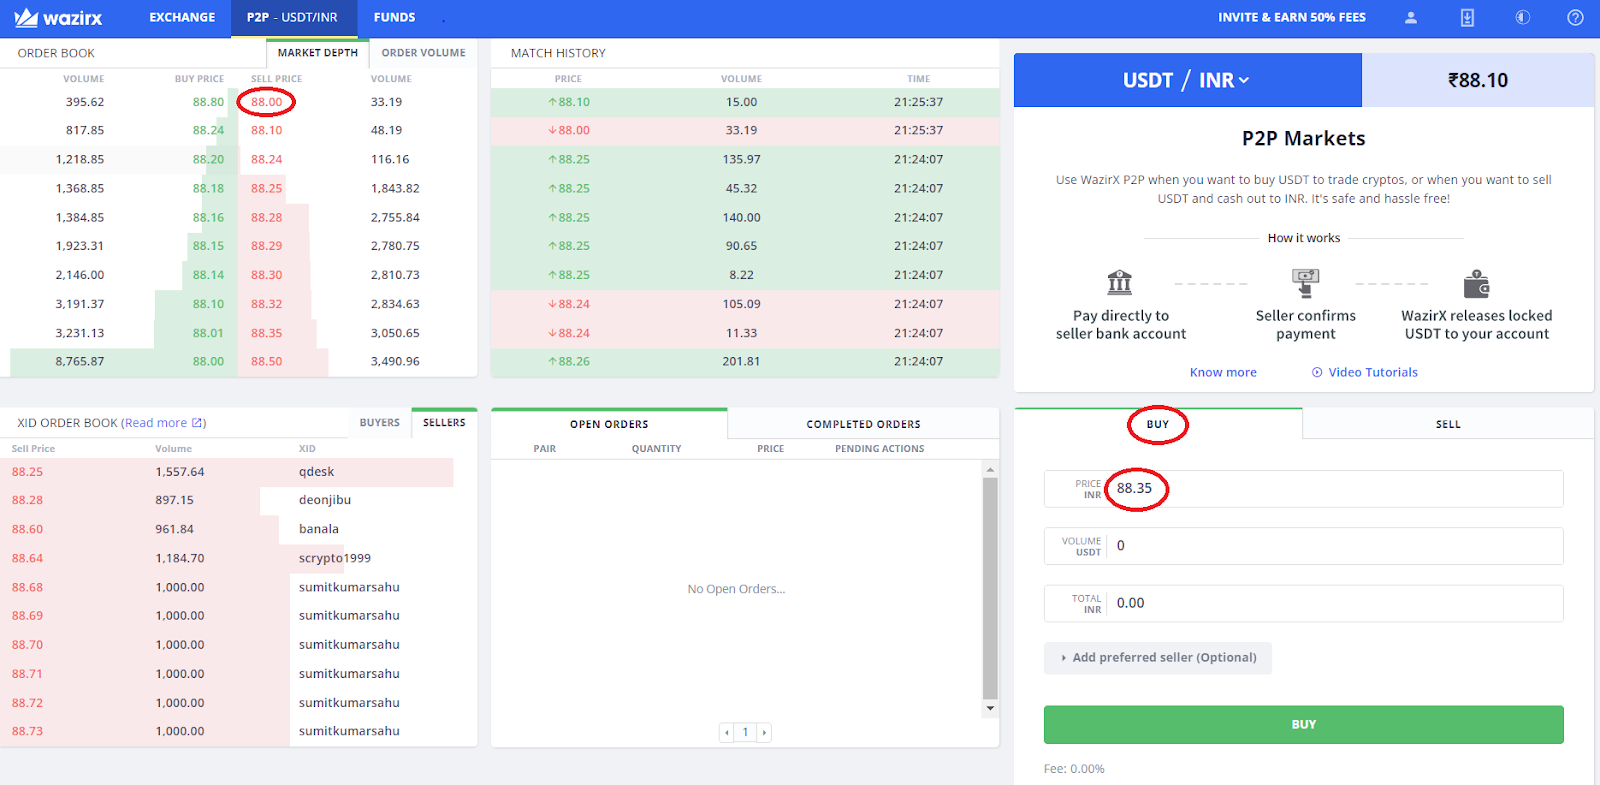Open the Video Tutorials link

[1373, 372]
